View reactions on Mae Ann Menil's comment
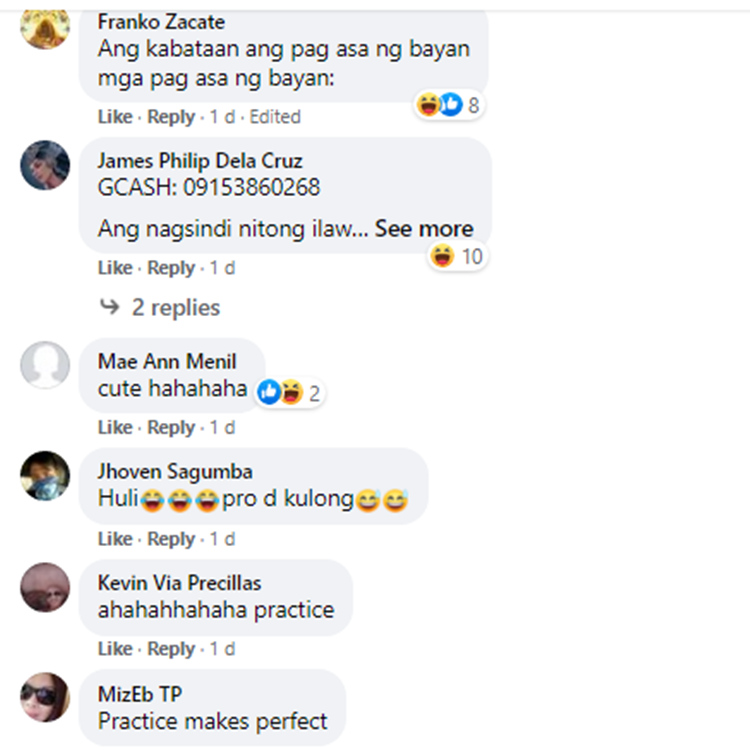The image size is (750, 750). pyautogui.click(x=288, y=392)
